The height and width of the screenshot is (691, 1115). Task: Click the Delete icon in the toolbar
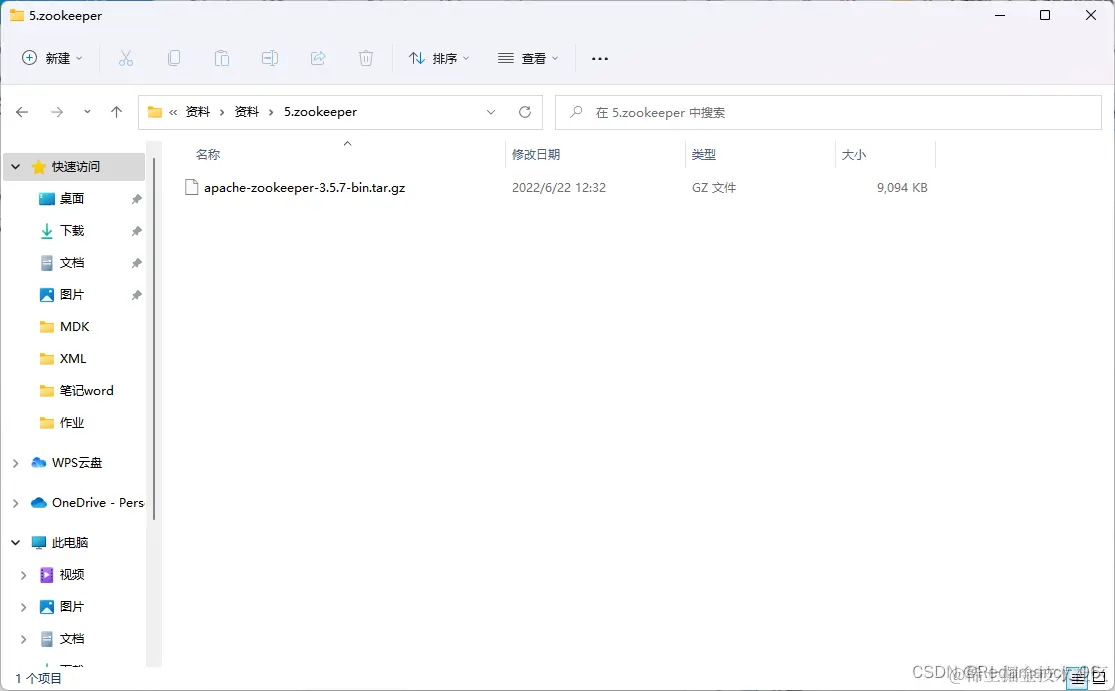pos(366,58)
